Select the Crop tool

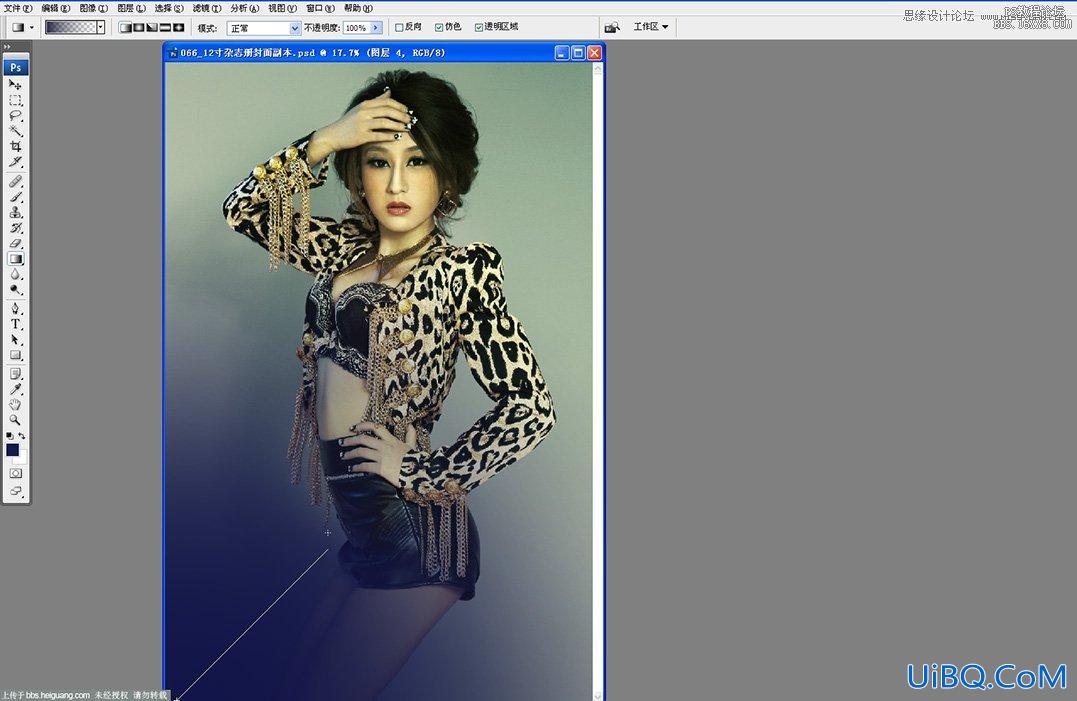pos(15,146)
